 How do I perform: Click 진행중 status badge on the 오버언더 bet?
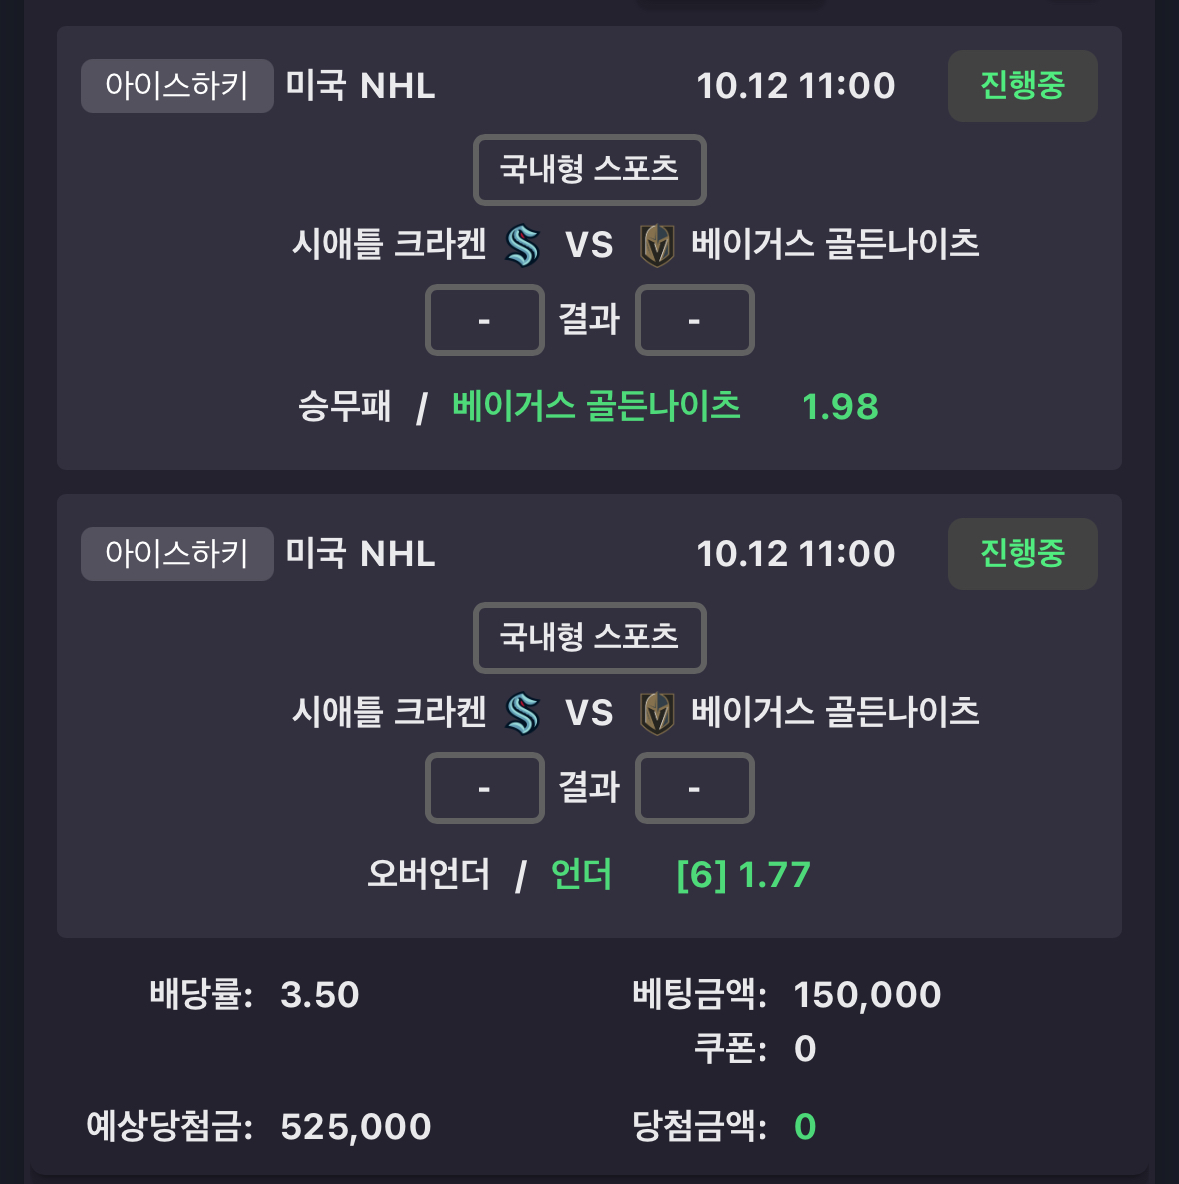pyautogui.click(x=1022, y=554)
